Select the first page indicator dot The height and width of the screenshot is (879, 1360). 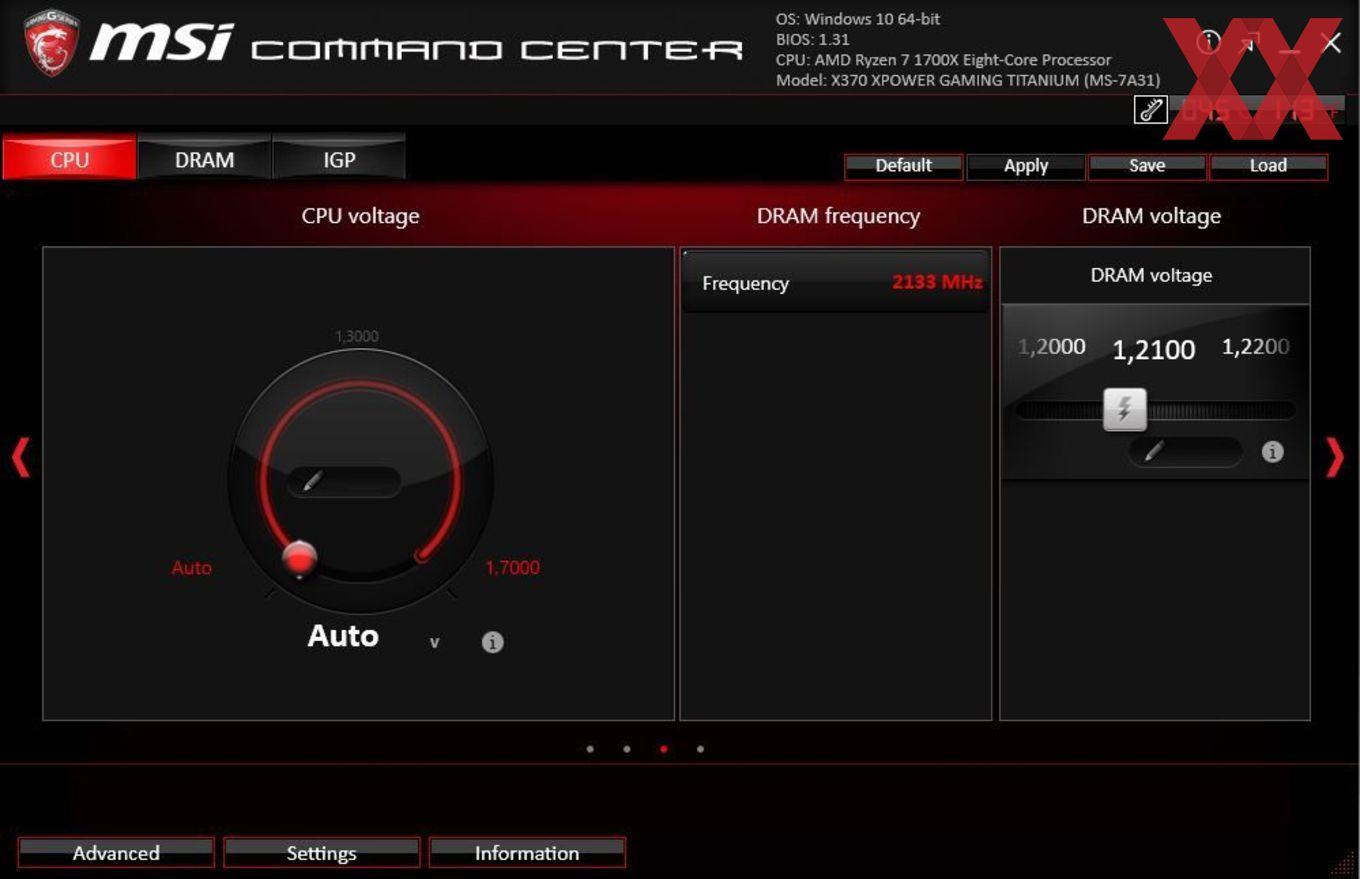tap(590, 748)
